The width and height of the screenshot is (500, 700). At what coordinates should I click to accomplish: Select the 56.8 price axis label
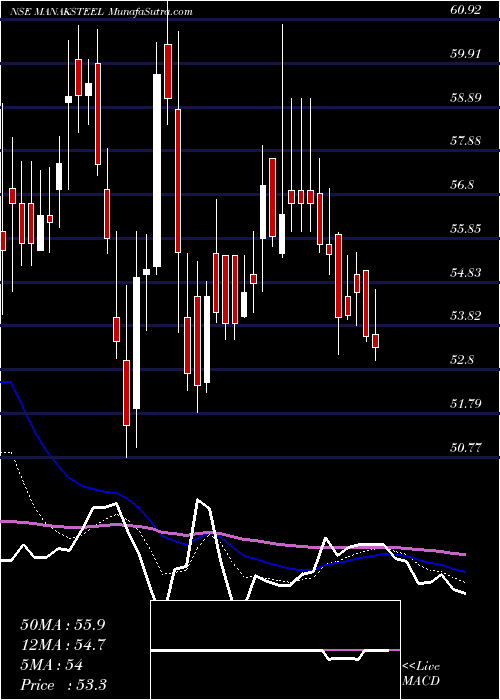tap(462, 185)
